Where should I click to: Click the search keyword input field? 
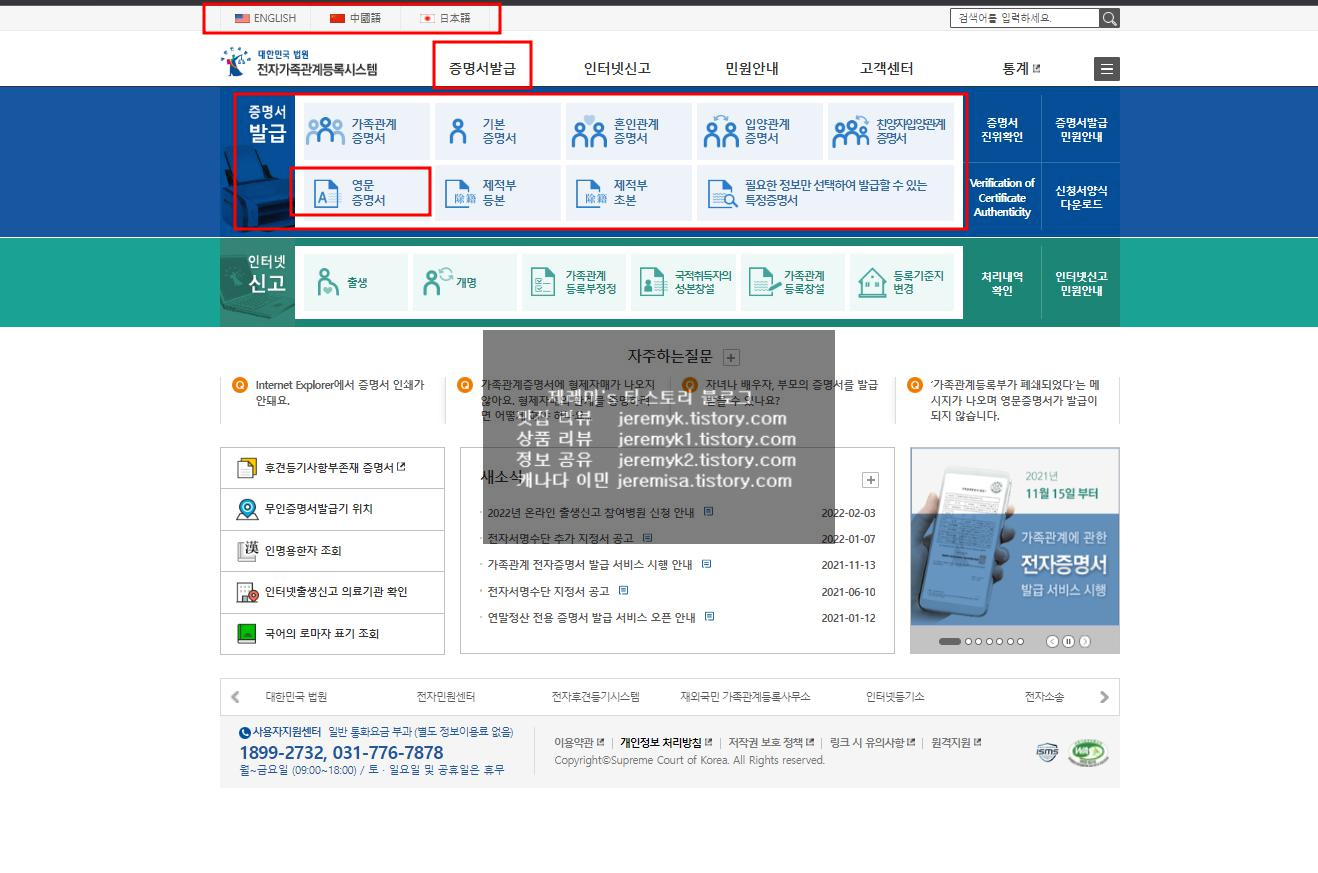[x=1024, y=18]
